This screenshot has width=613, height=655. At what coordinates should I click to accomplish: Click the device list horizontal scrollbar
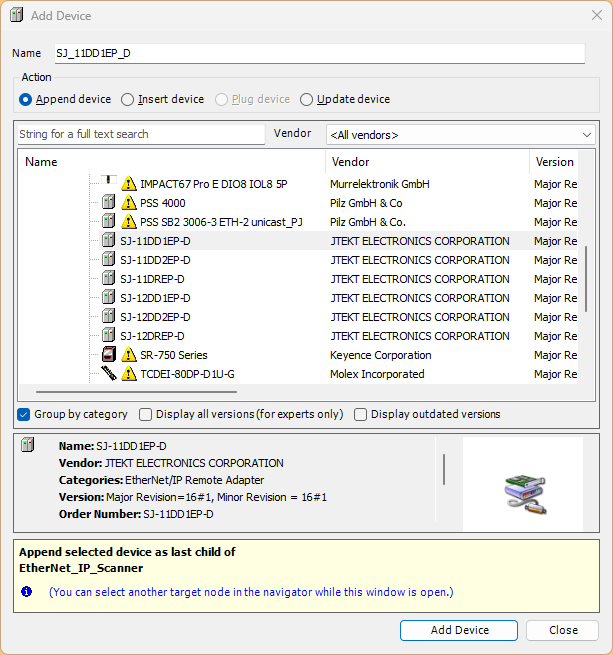coord(136,392)
